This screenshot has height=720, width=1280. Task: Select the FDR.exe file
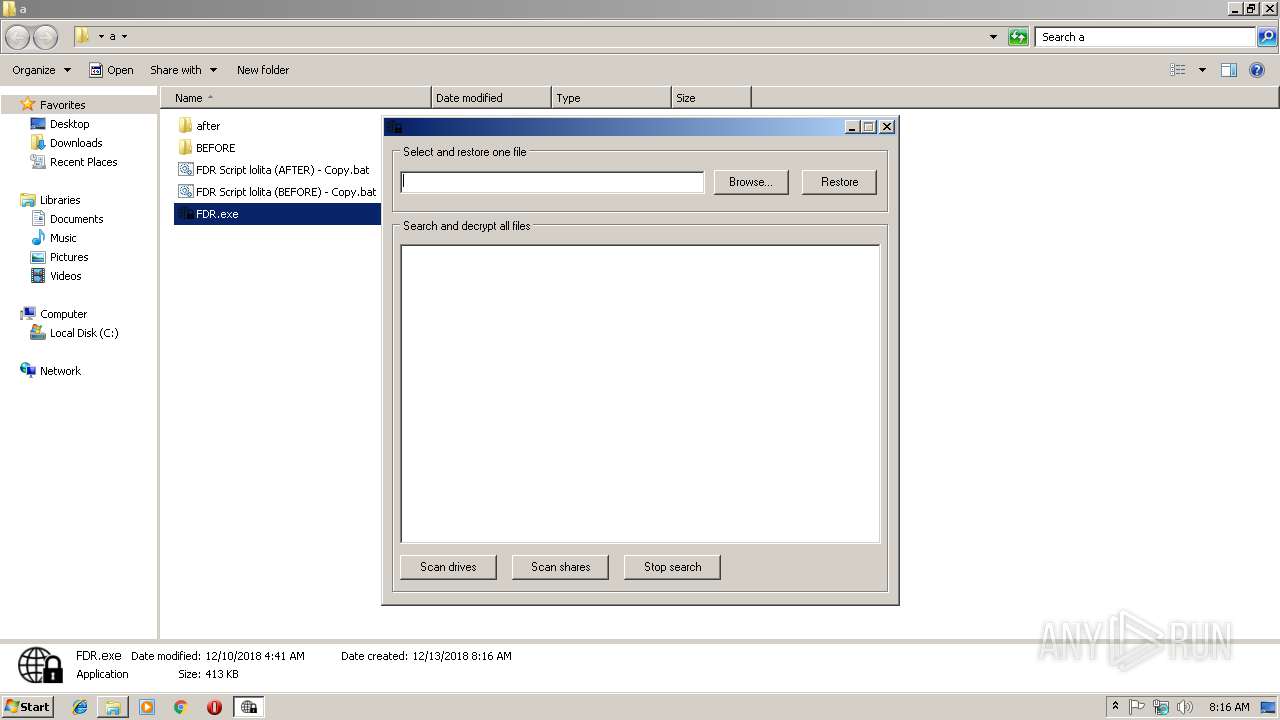[x=277, y=214]
